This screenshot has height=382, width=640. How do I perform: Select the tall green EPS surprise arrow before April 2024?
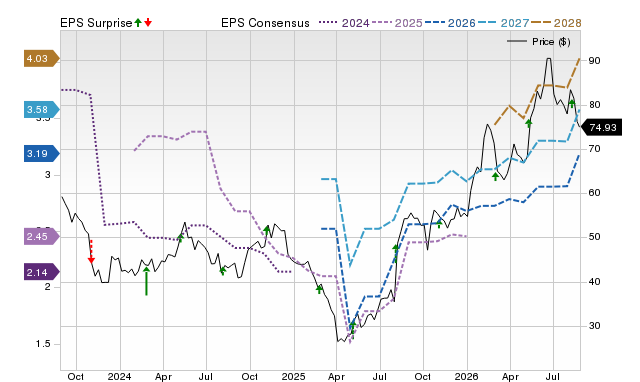146,281
